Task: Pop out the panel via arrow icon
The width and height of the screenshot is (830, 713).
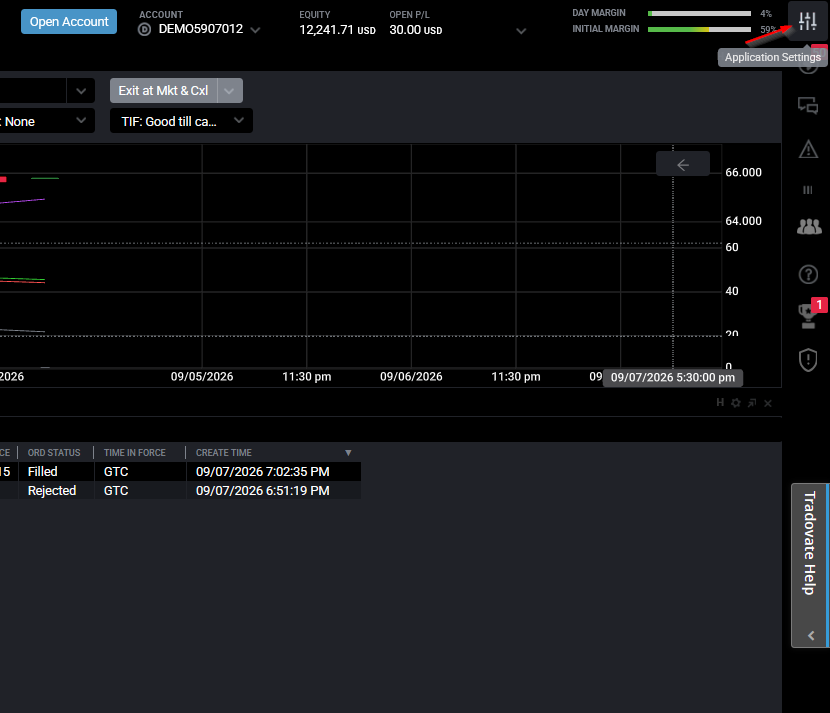Action: click(x=752, y=403)
